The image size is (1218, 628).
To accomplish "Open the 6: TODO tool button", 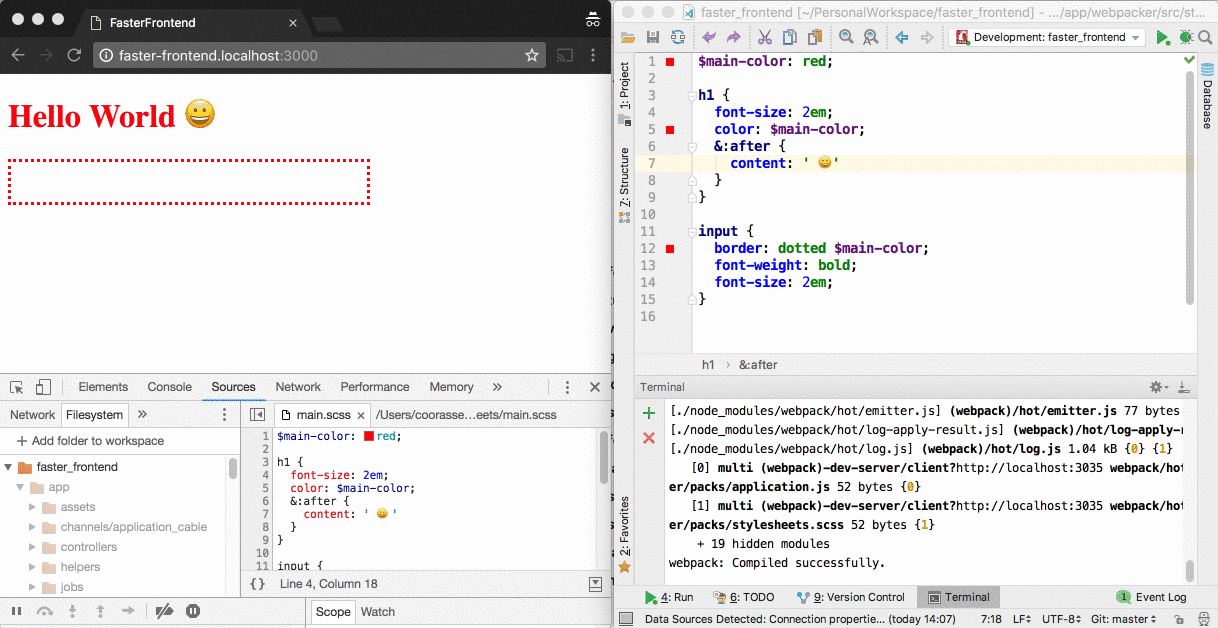I will point(744,597).
